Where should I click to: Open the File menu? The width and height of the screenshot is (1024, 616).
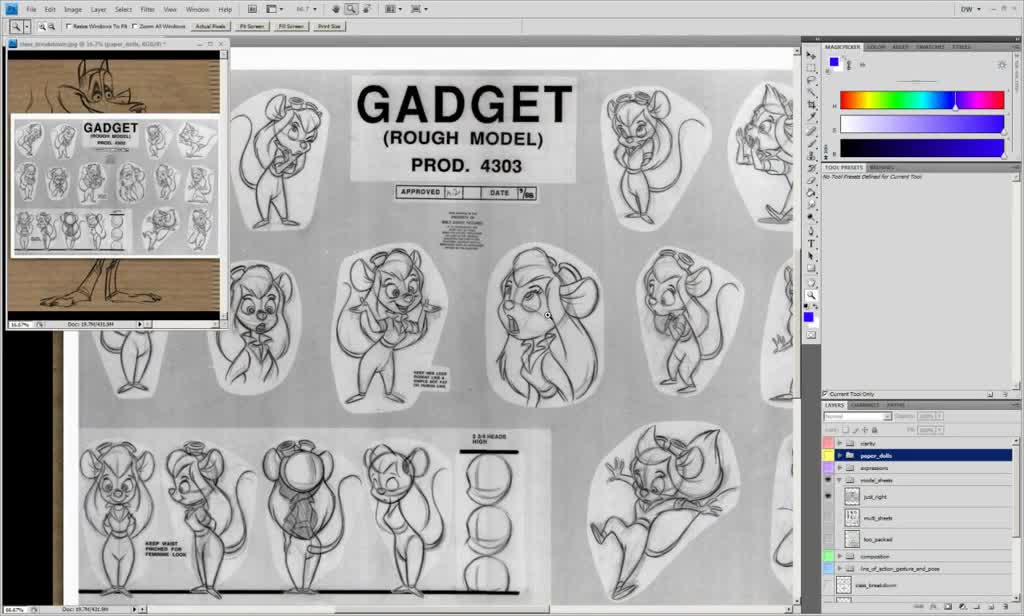click(31, 9)
